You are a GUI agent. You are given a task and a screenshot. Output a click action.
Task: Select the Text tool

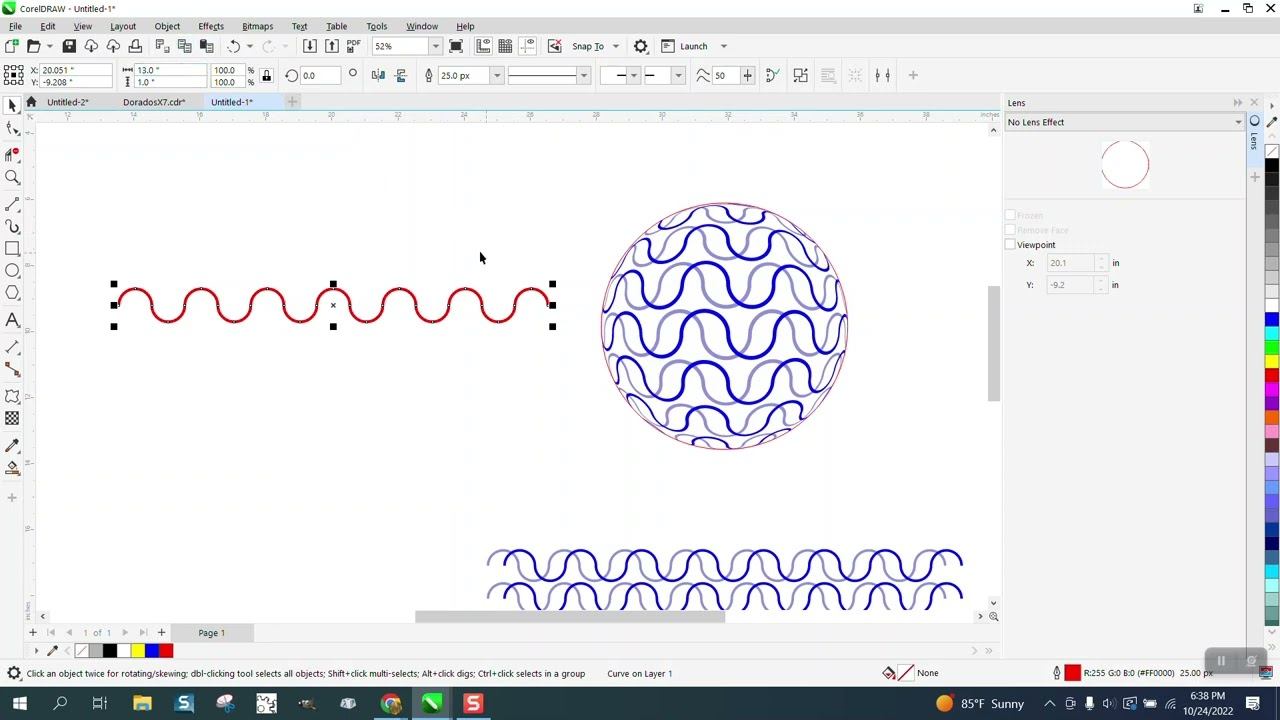[12, 320]
